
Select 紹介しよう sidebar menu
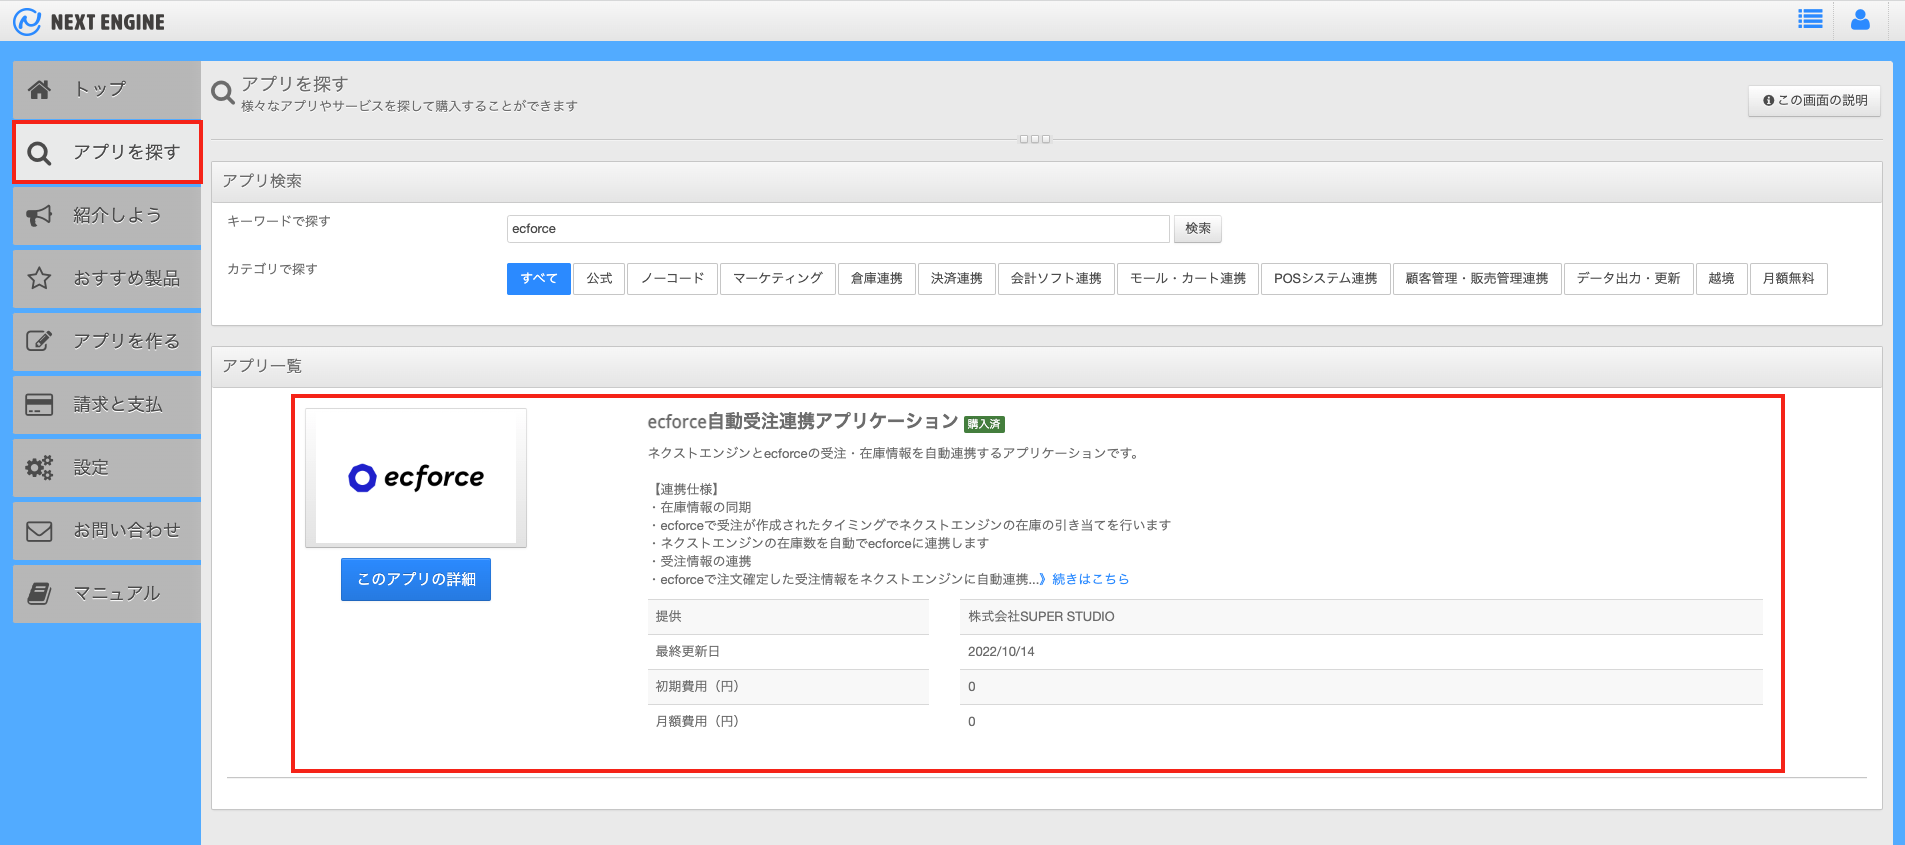tap(107, 215)
